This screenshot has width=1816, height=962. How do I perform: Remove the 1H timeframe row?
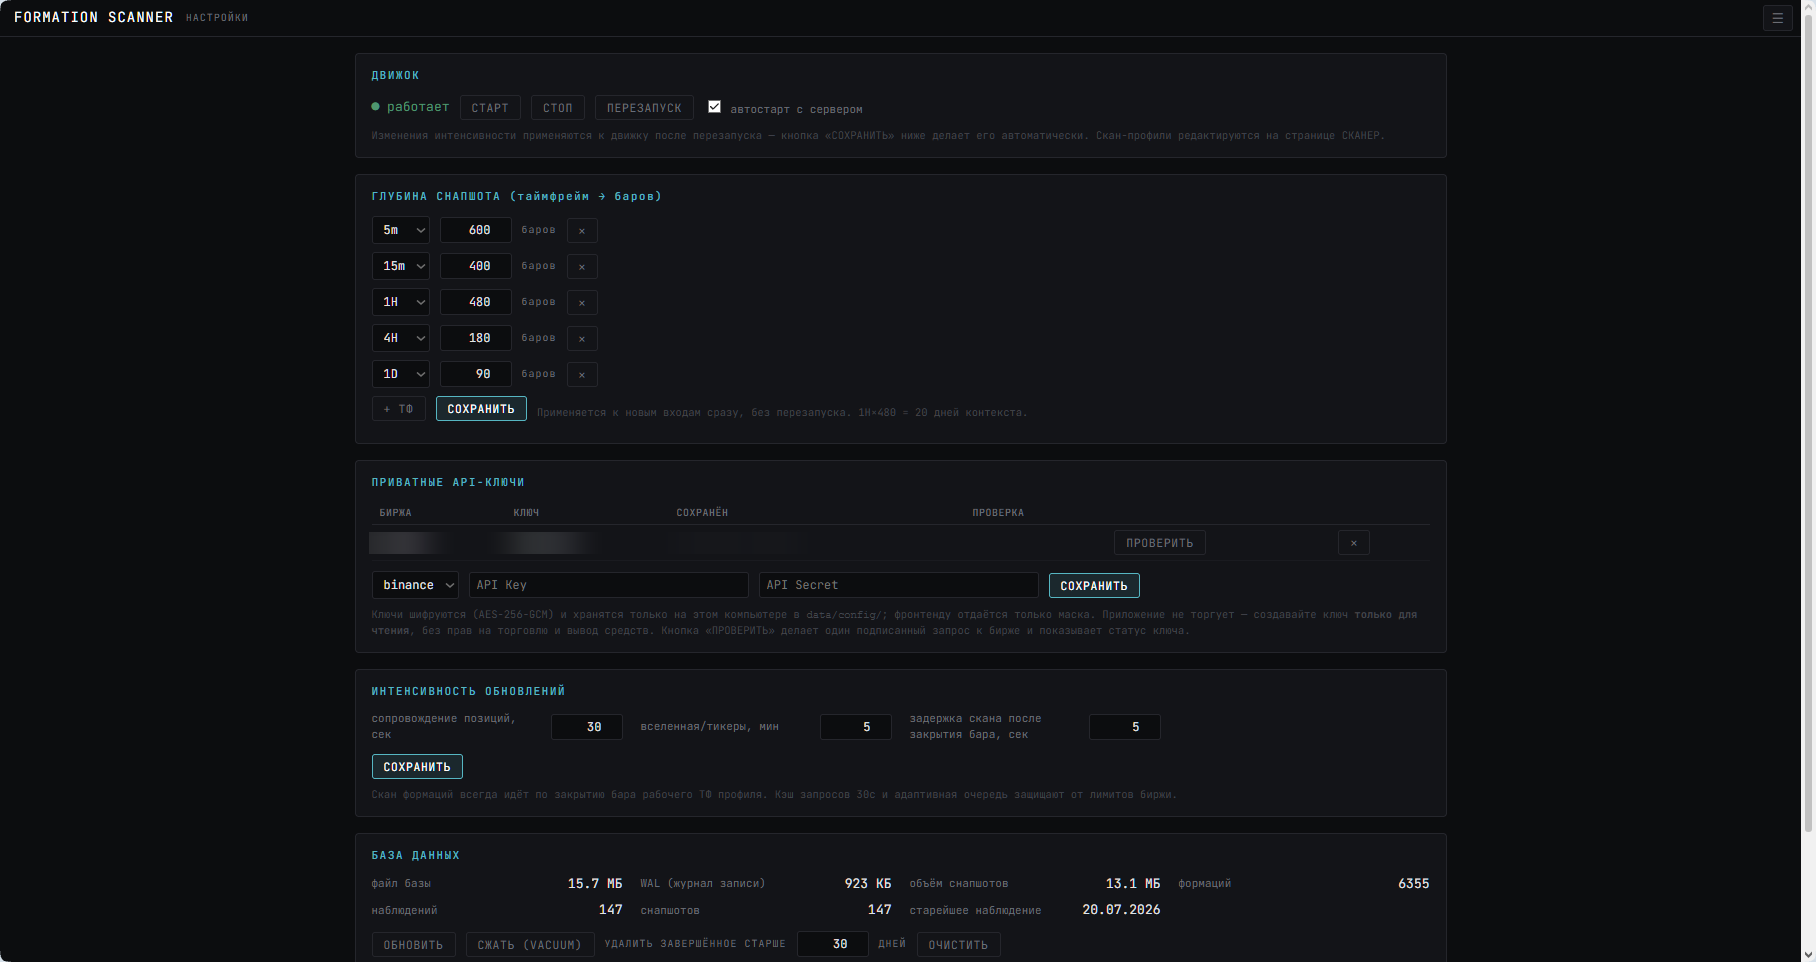coord(582,302)
